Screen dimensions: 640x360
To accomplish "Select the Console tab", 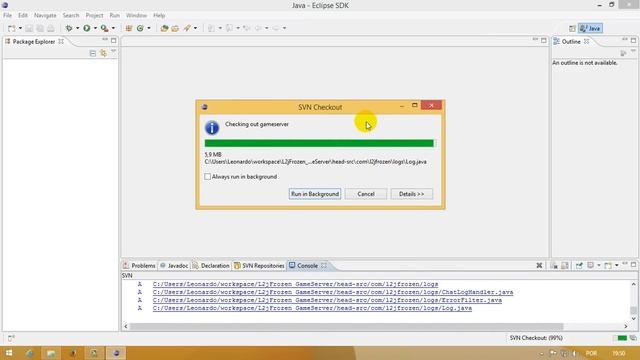I will 307,266.
